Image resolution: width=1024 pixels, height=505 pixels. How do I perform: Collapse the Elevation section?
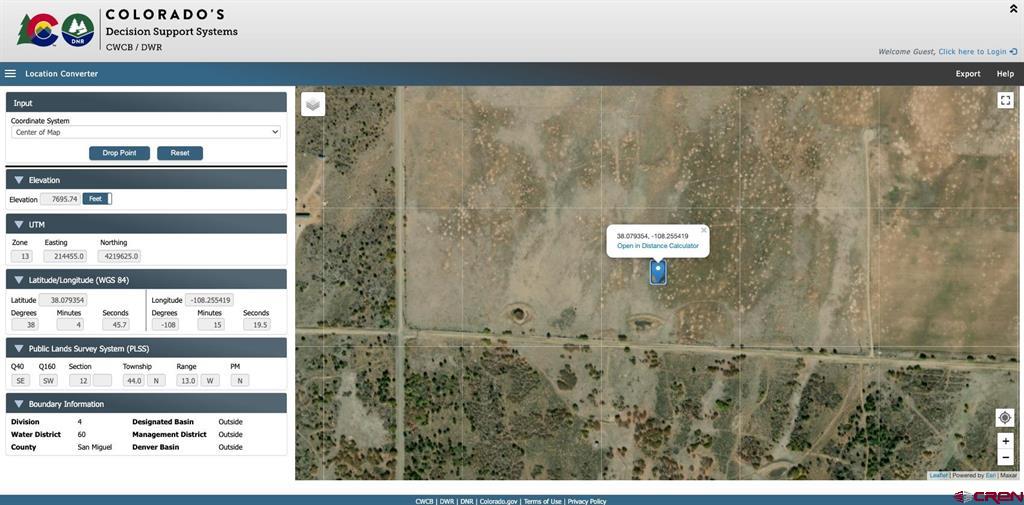tap(19, 180)
